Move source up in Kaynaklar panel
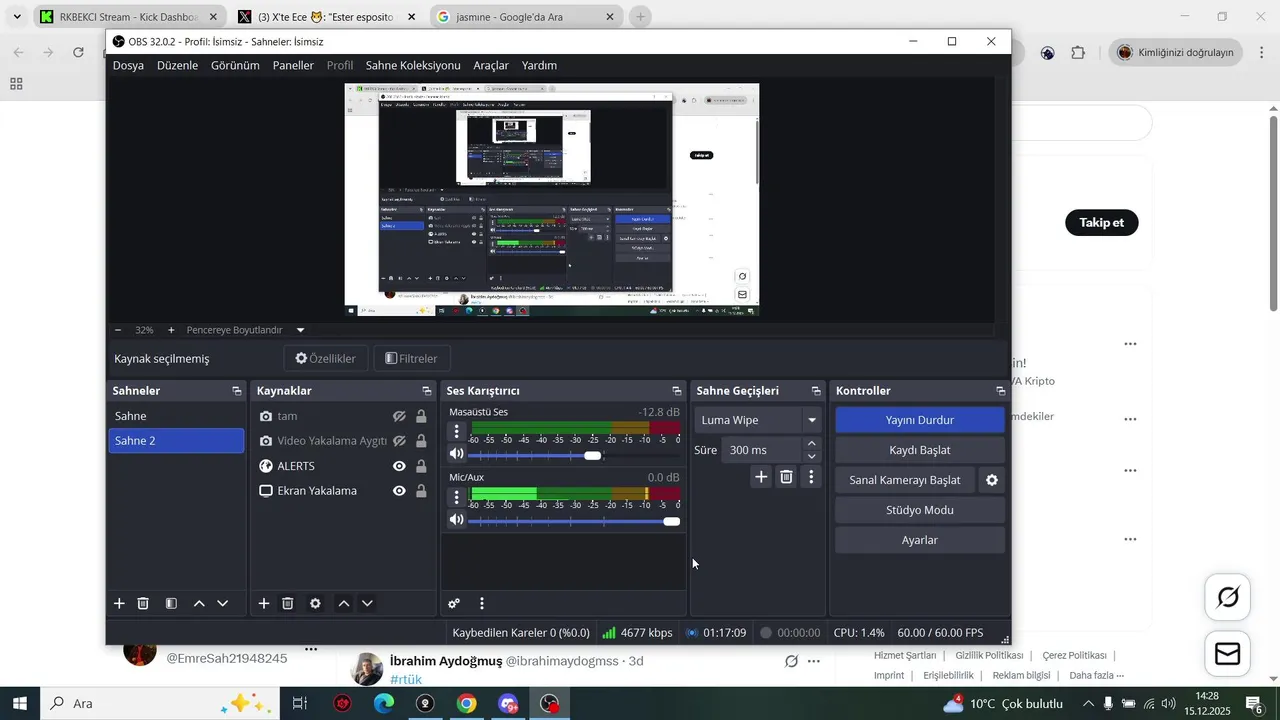The height and width of the screenshot is (720, 1280). pos(344,603)
